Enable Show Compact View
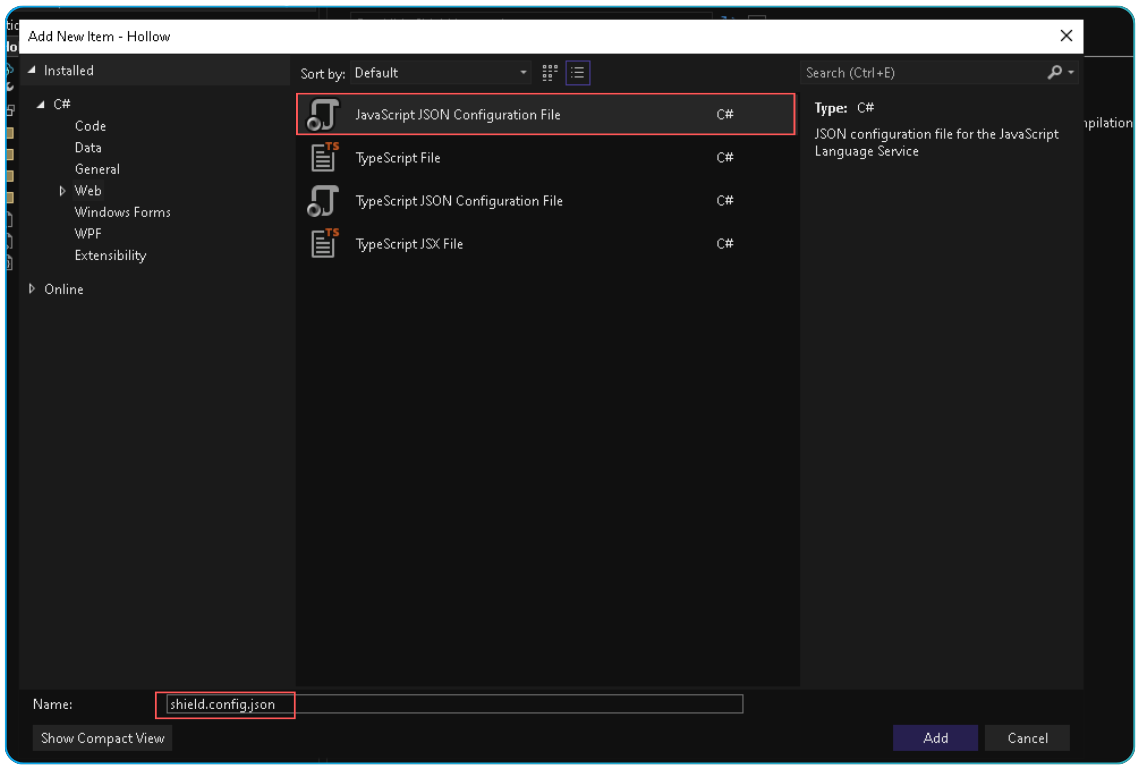The width and height of the screenshot is (1140, 768). pos(101,738)
